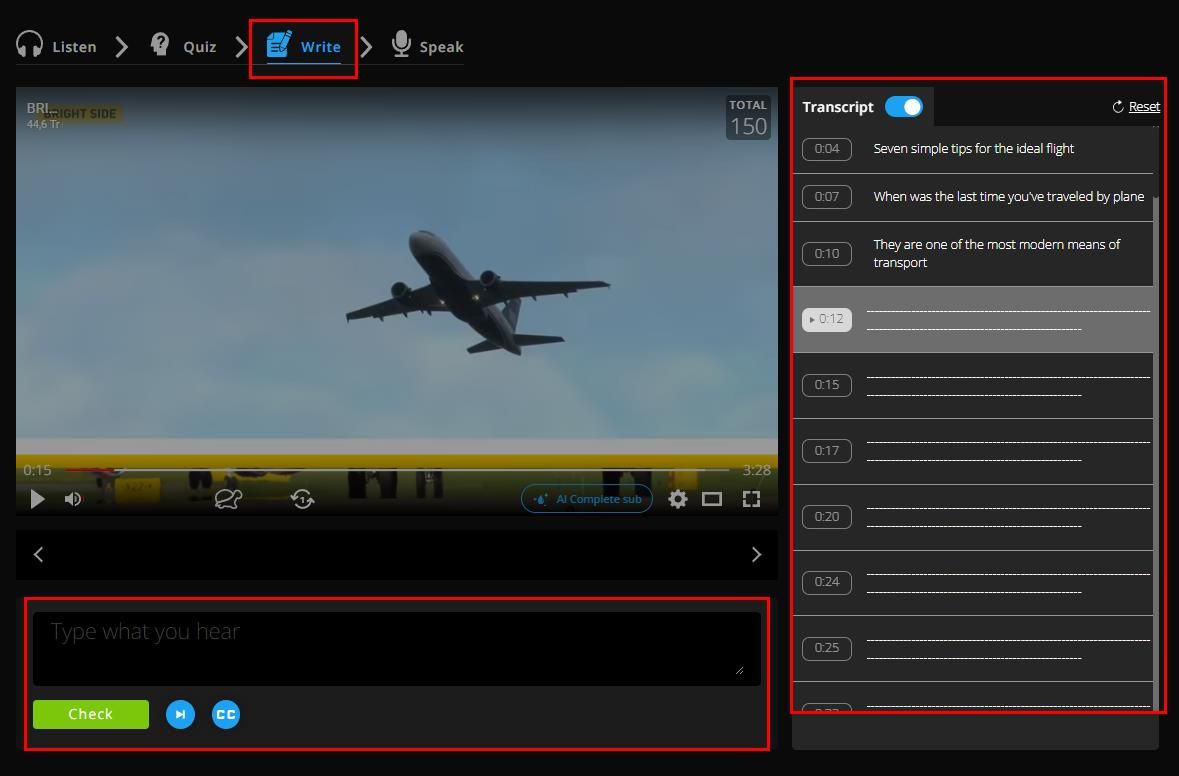Go to the previous sentence arrow
Viewport: 1179px width, 776px height.
pyautogui.click(x=39, y=554)
